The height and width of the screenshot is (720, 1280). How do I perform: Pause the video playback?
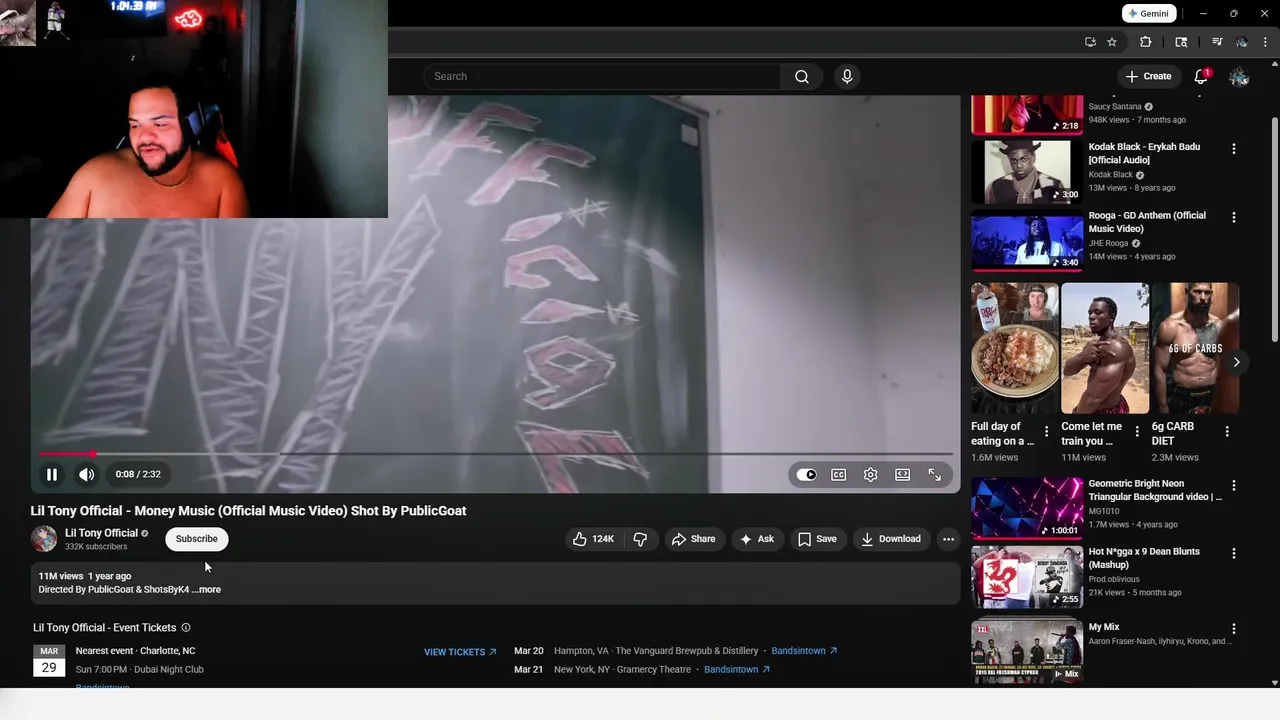pyautogui.click(x=52, y=474)
